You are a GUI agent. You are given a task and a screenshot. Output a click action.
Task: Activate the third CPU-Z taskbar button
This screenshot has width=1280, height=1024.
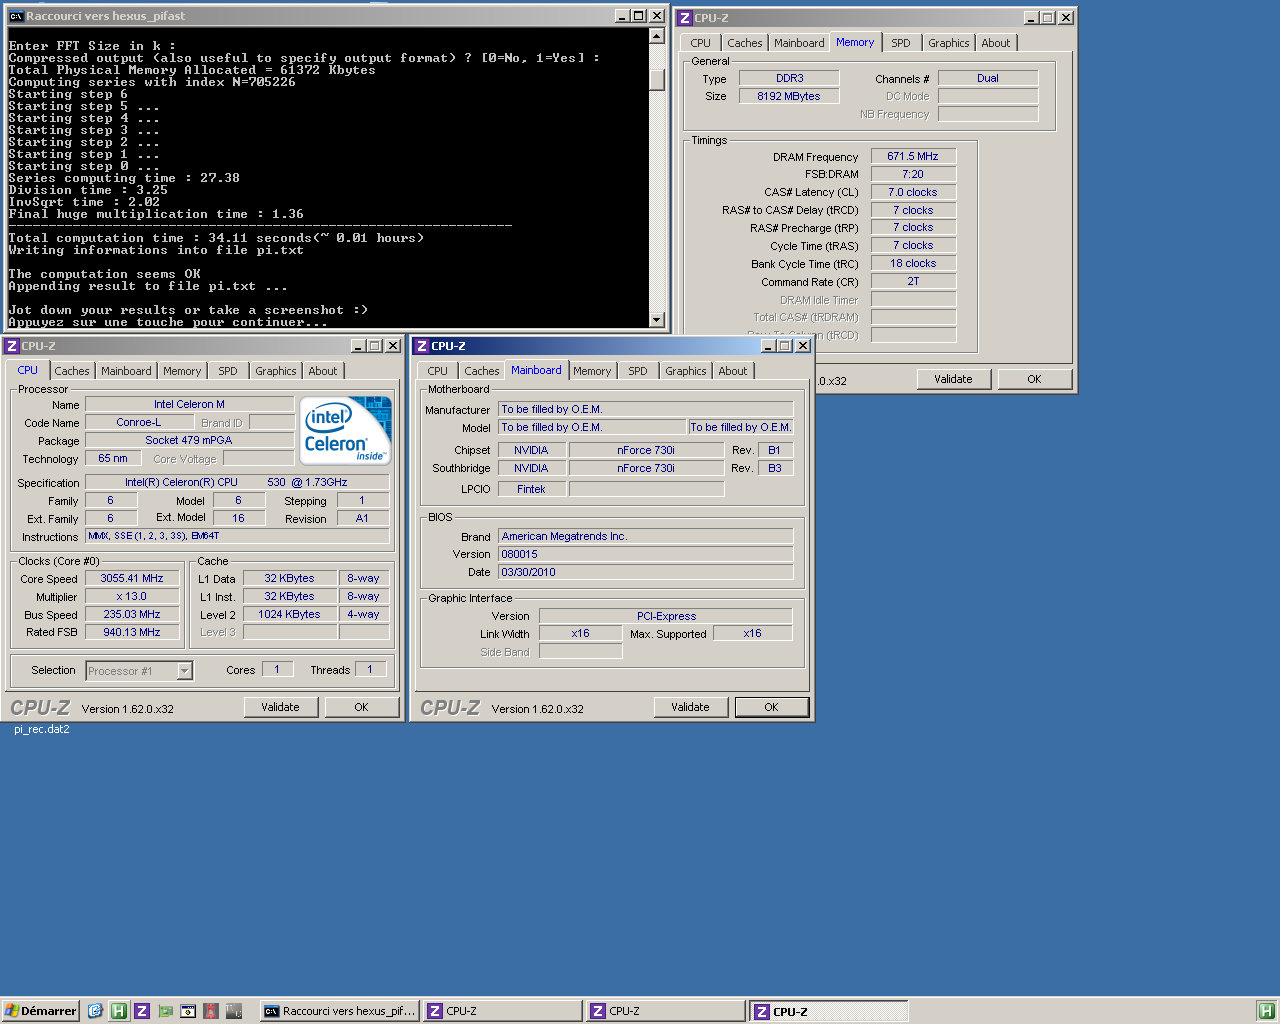point(829,1011)
